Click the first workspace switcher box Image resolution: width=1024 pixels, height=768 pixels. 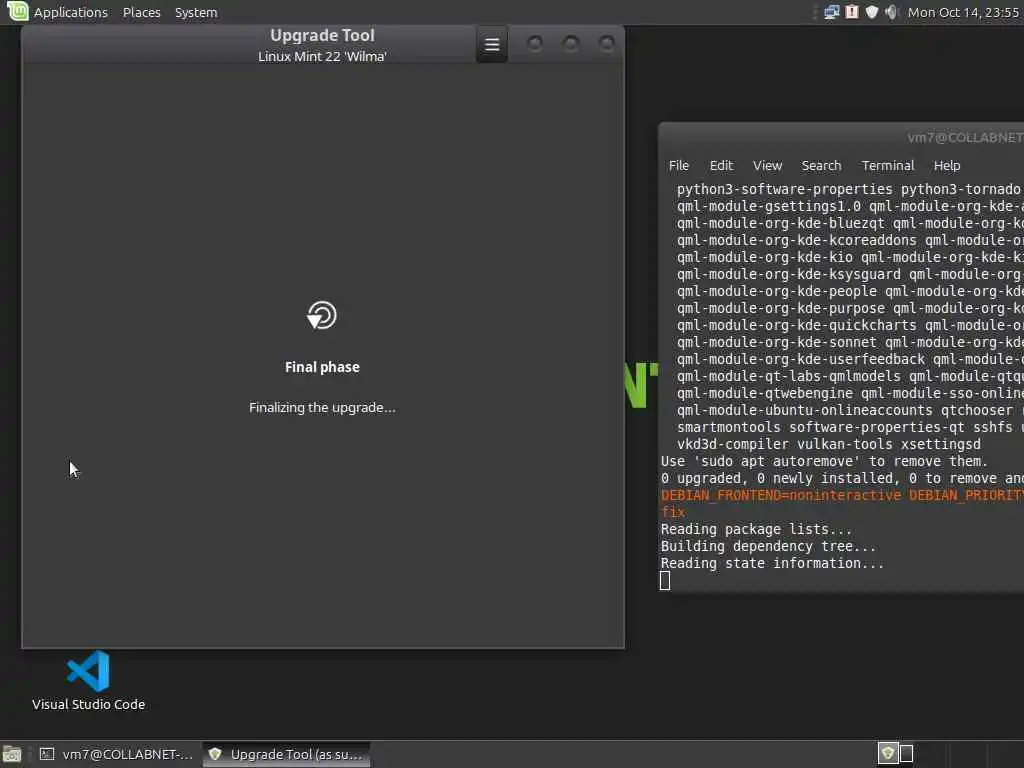coord(887,754)
